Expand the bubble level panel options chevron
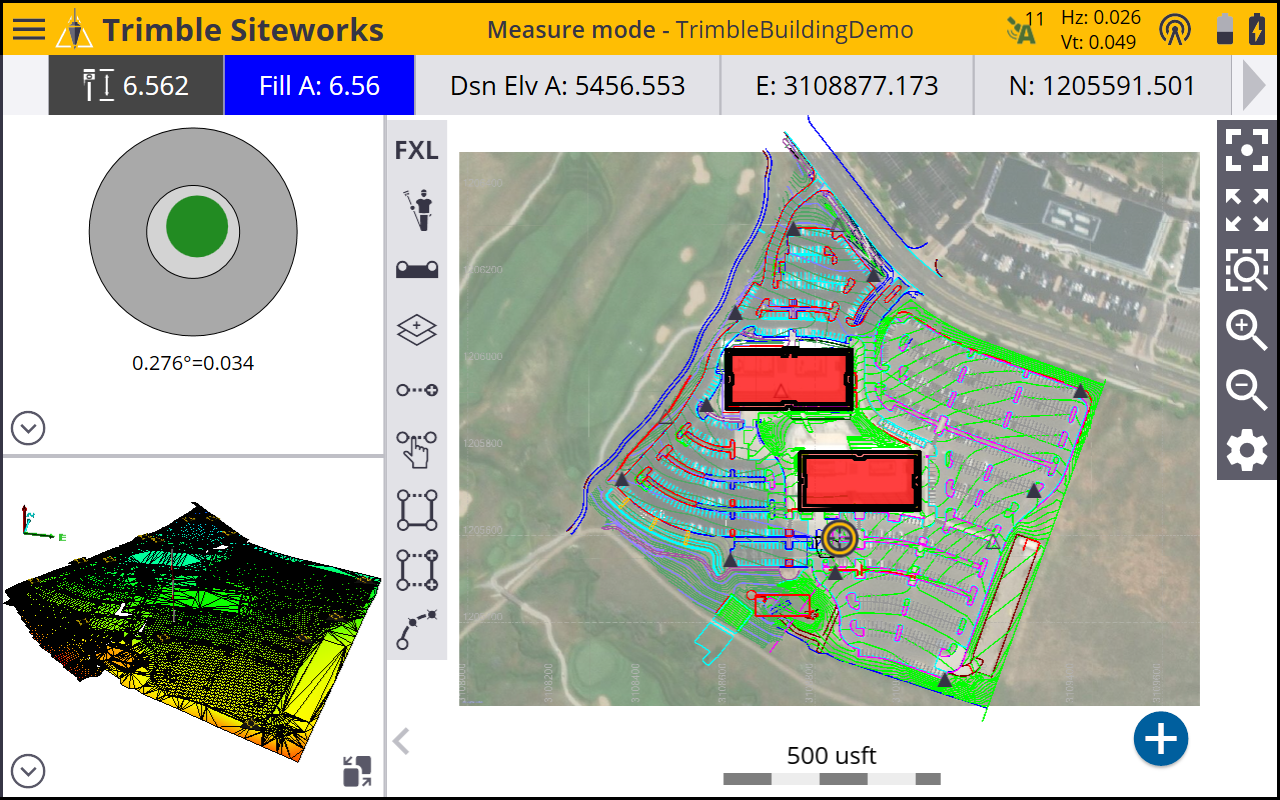1280x800 pixels. pos(28,428)
